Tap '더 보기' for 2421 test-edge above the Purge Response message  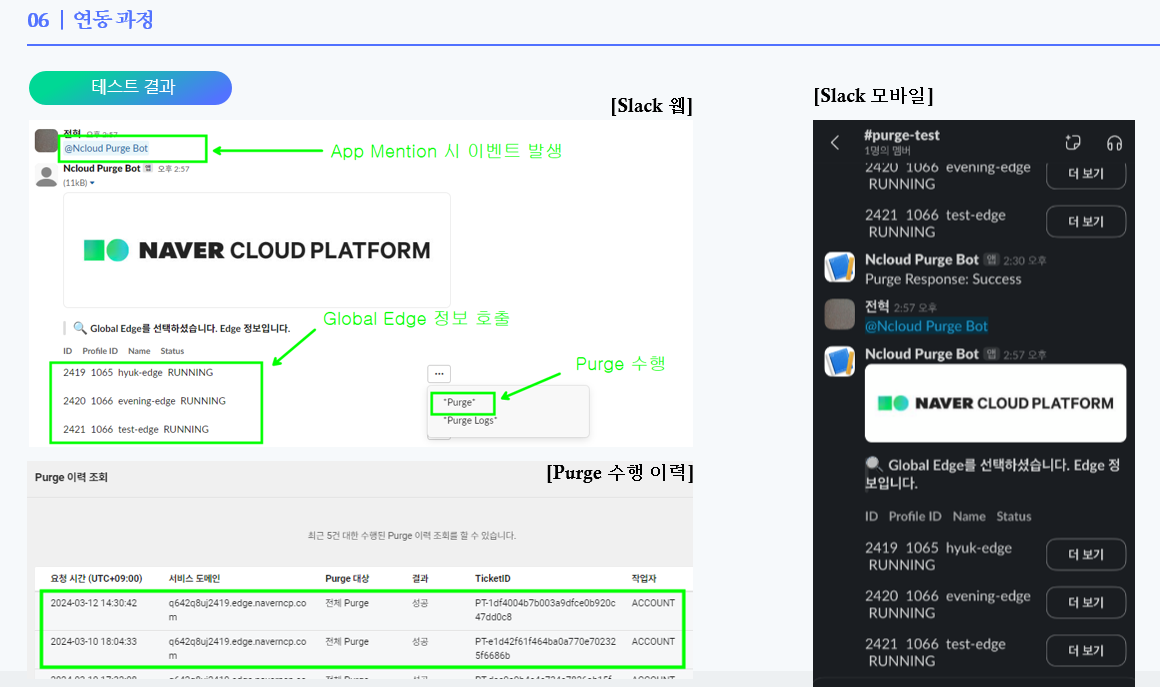(1086, 222)
